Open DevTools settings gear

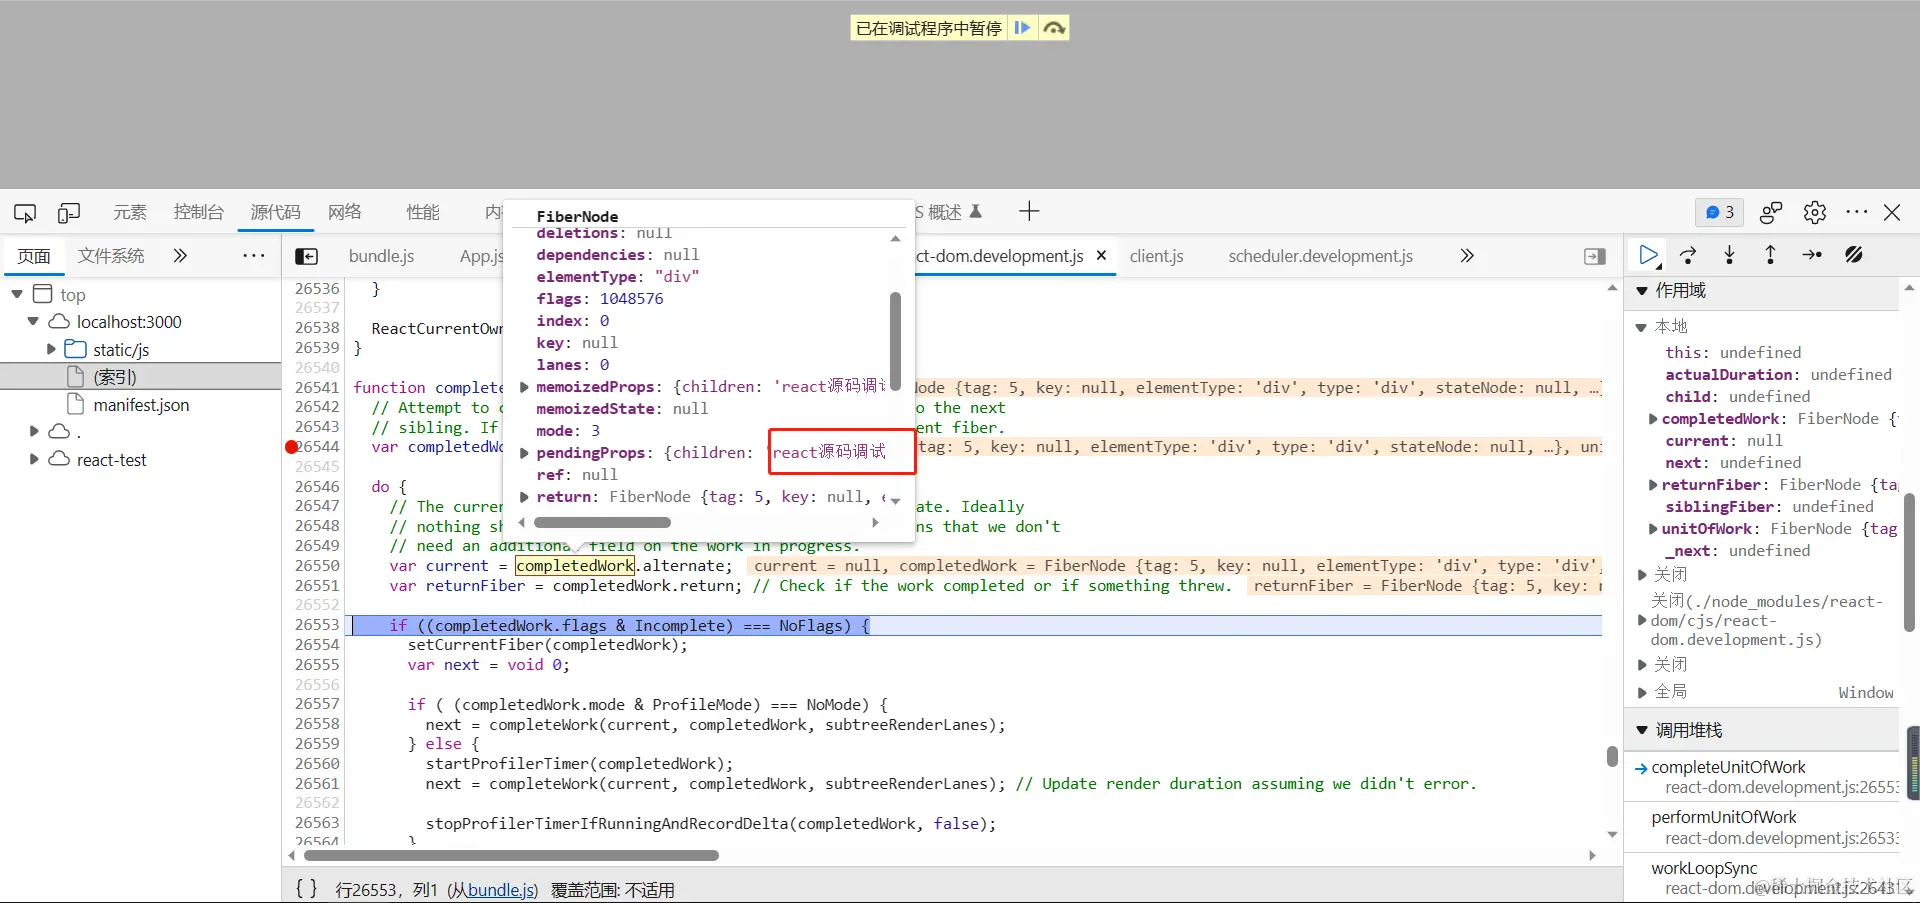coord(1815,212)
